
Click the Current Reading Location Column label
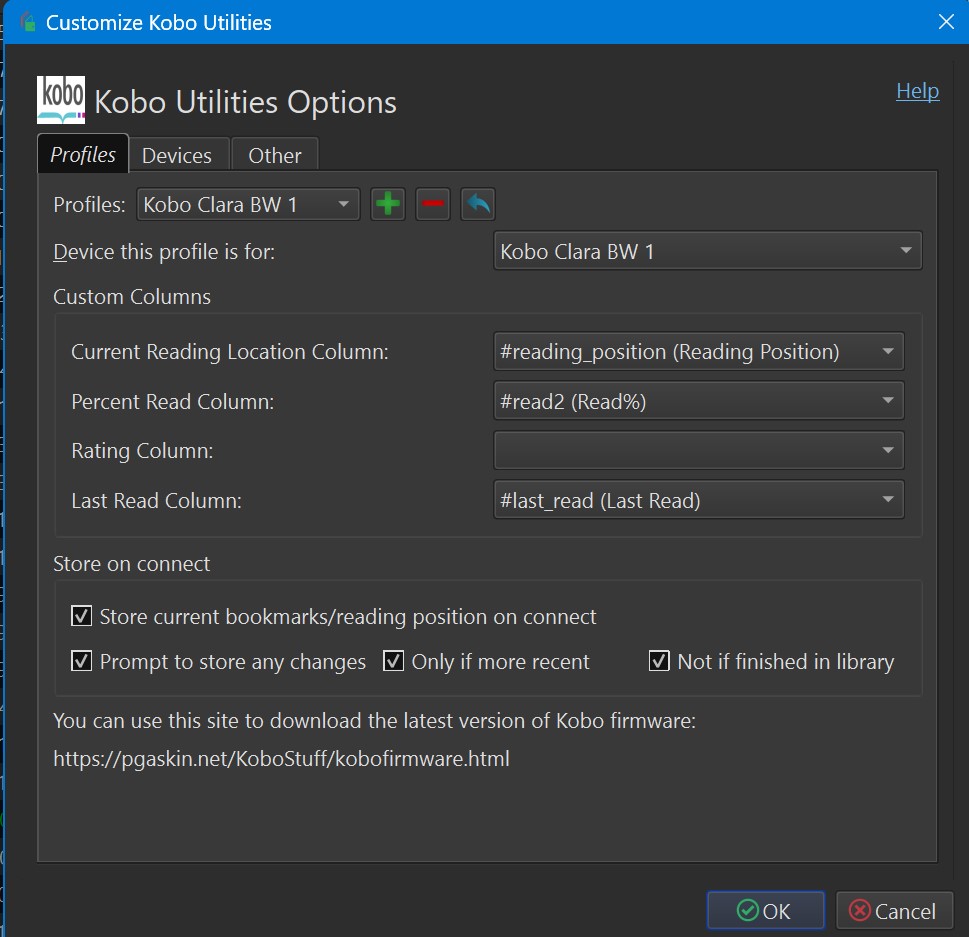pos(230,352)
